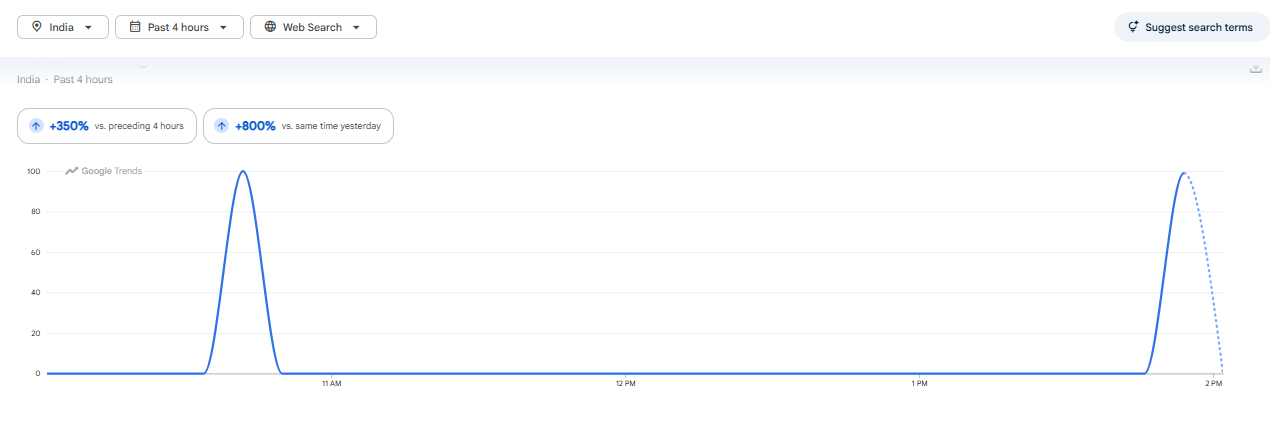Click the Google Trends logo on the chart

pyautogui.click(x=104, y=171)
